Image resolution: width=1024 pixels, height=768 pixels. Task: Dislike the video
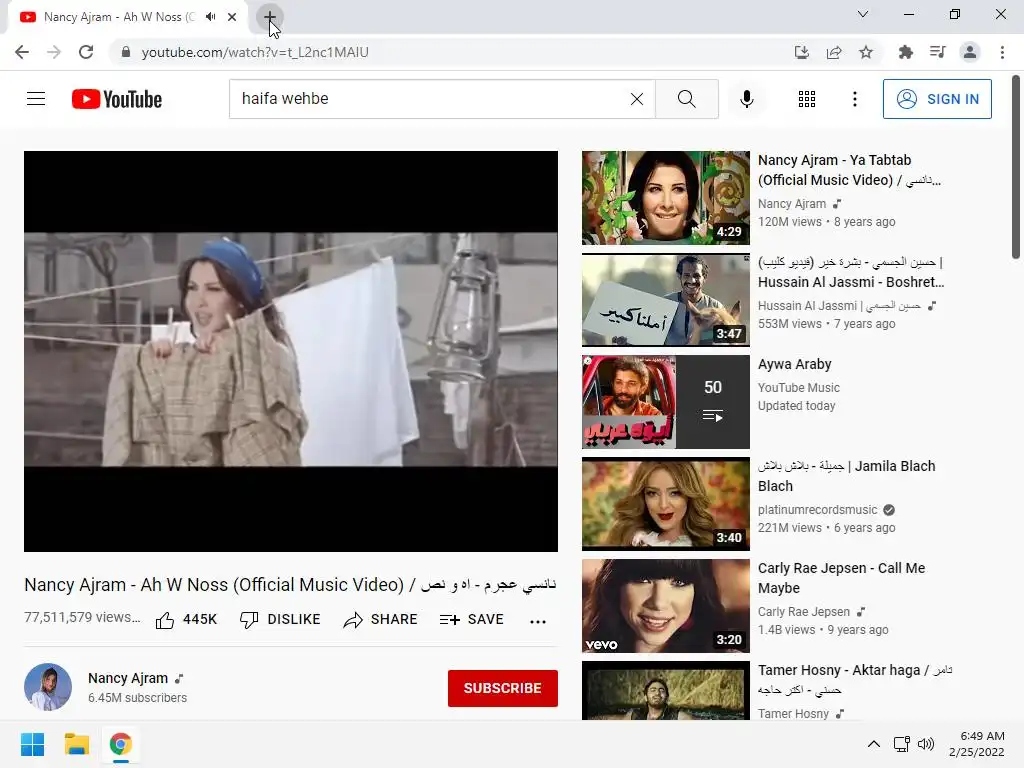click(x=280, y=619)
